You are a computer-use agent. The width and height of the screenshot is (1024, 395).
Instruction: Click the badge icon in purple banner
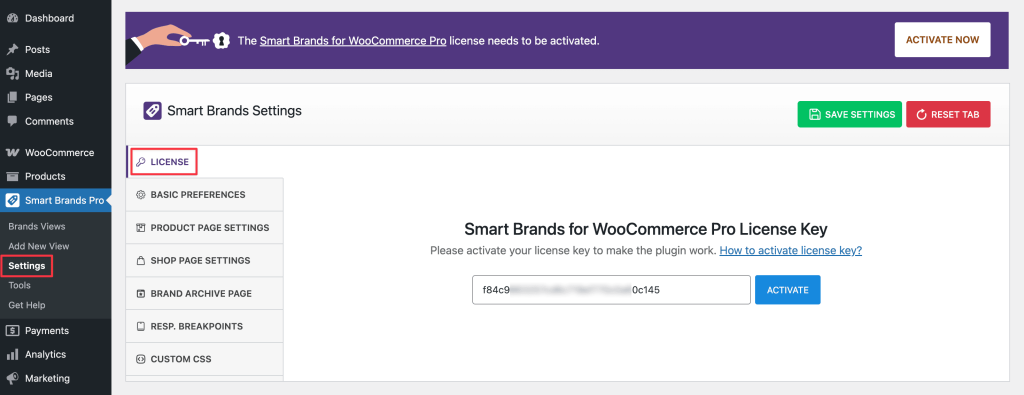coord(222,40)
